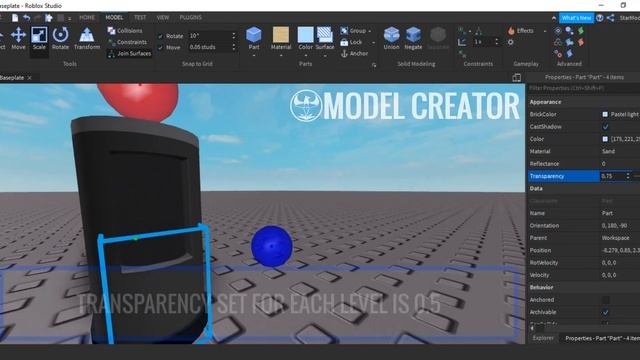Click the Effects flame icon
The image size is (640, 360).
511,31
